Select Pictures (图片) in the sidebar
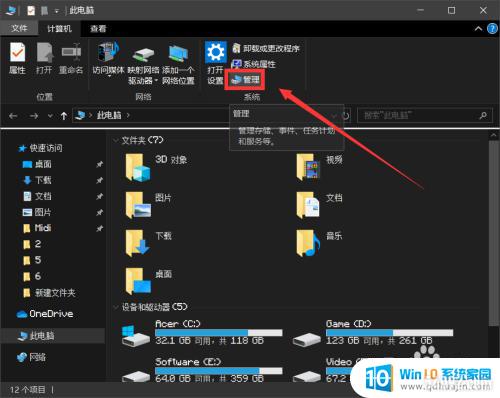 (37, 212)
